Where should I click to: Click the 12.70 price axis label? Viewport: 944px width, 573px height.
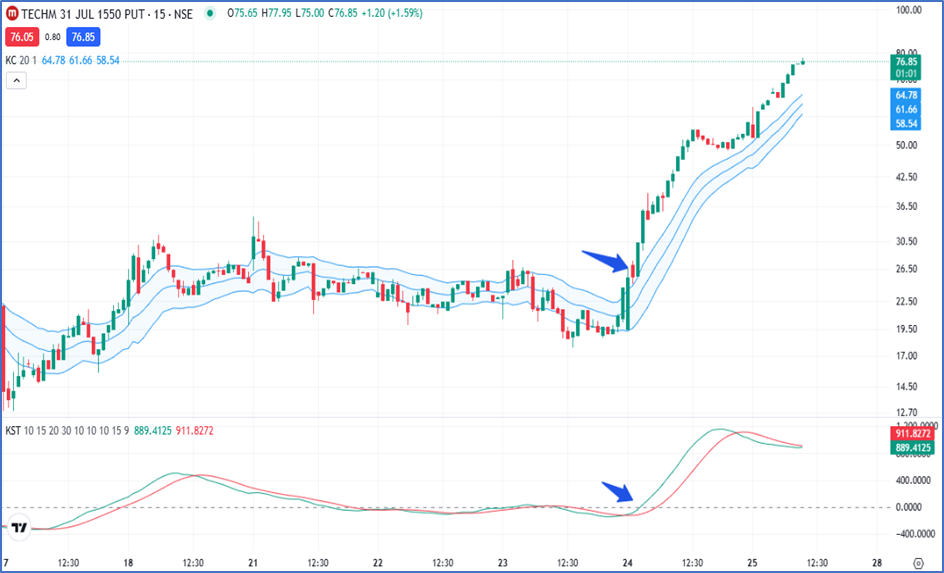tap(906, 412)
